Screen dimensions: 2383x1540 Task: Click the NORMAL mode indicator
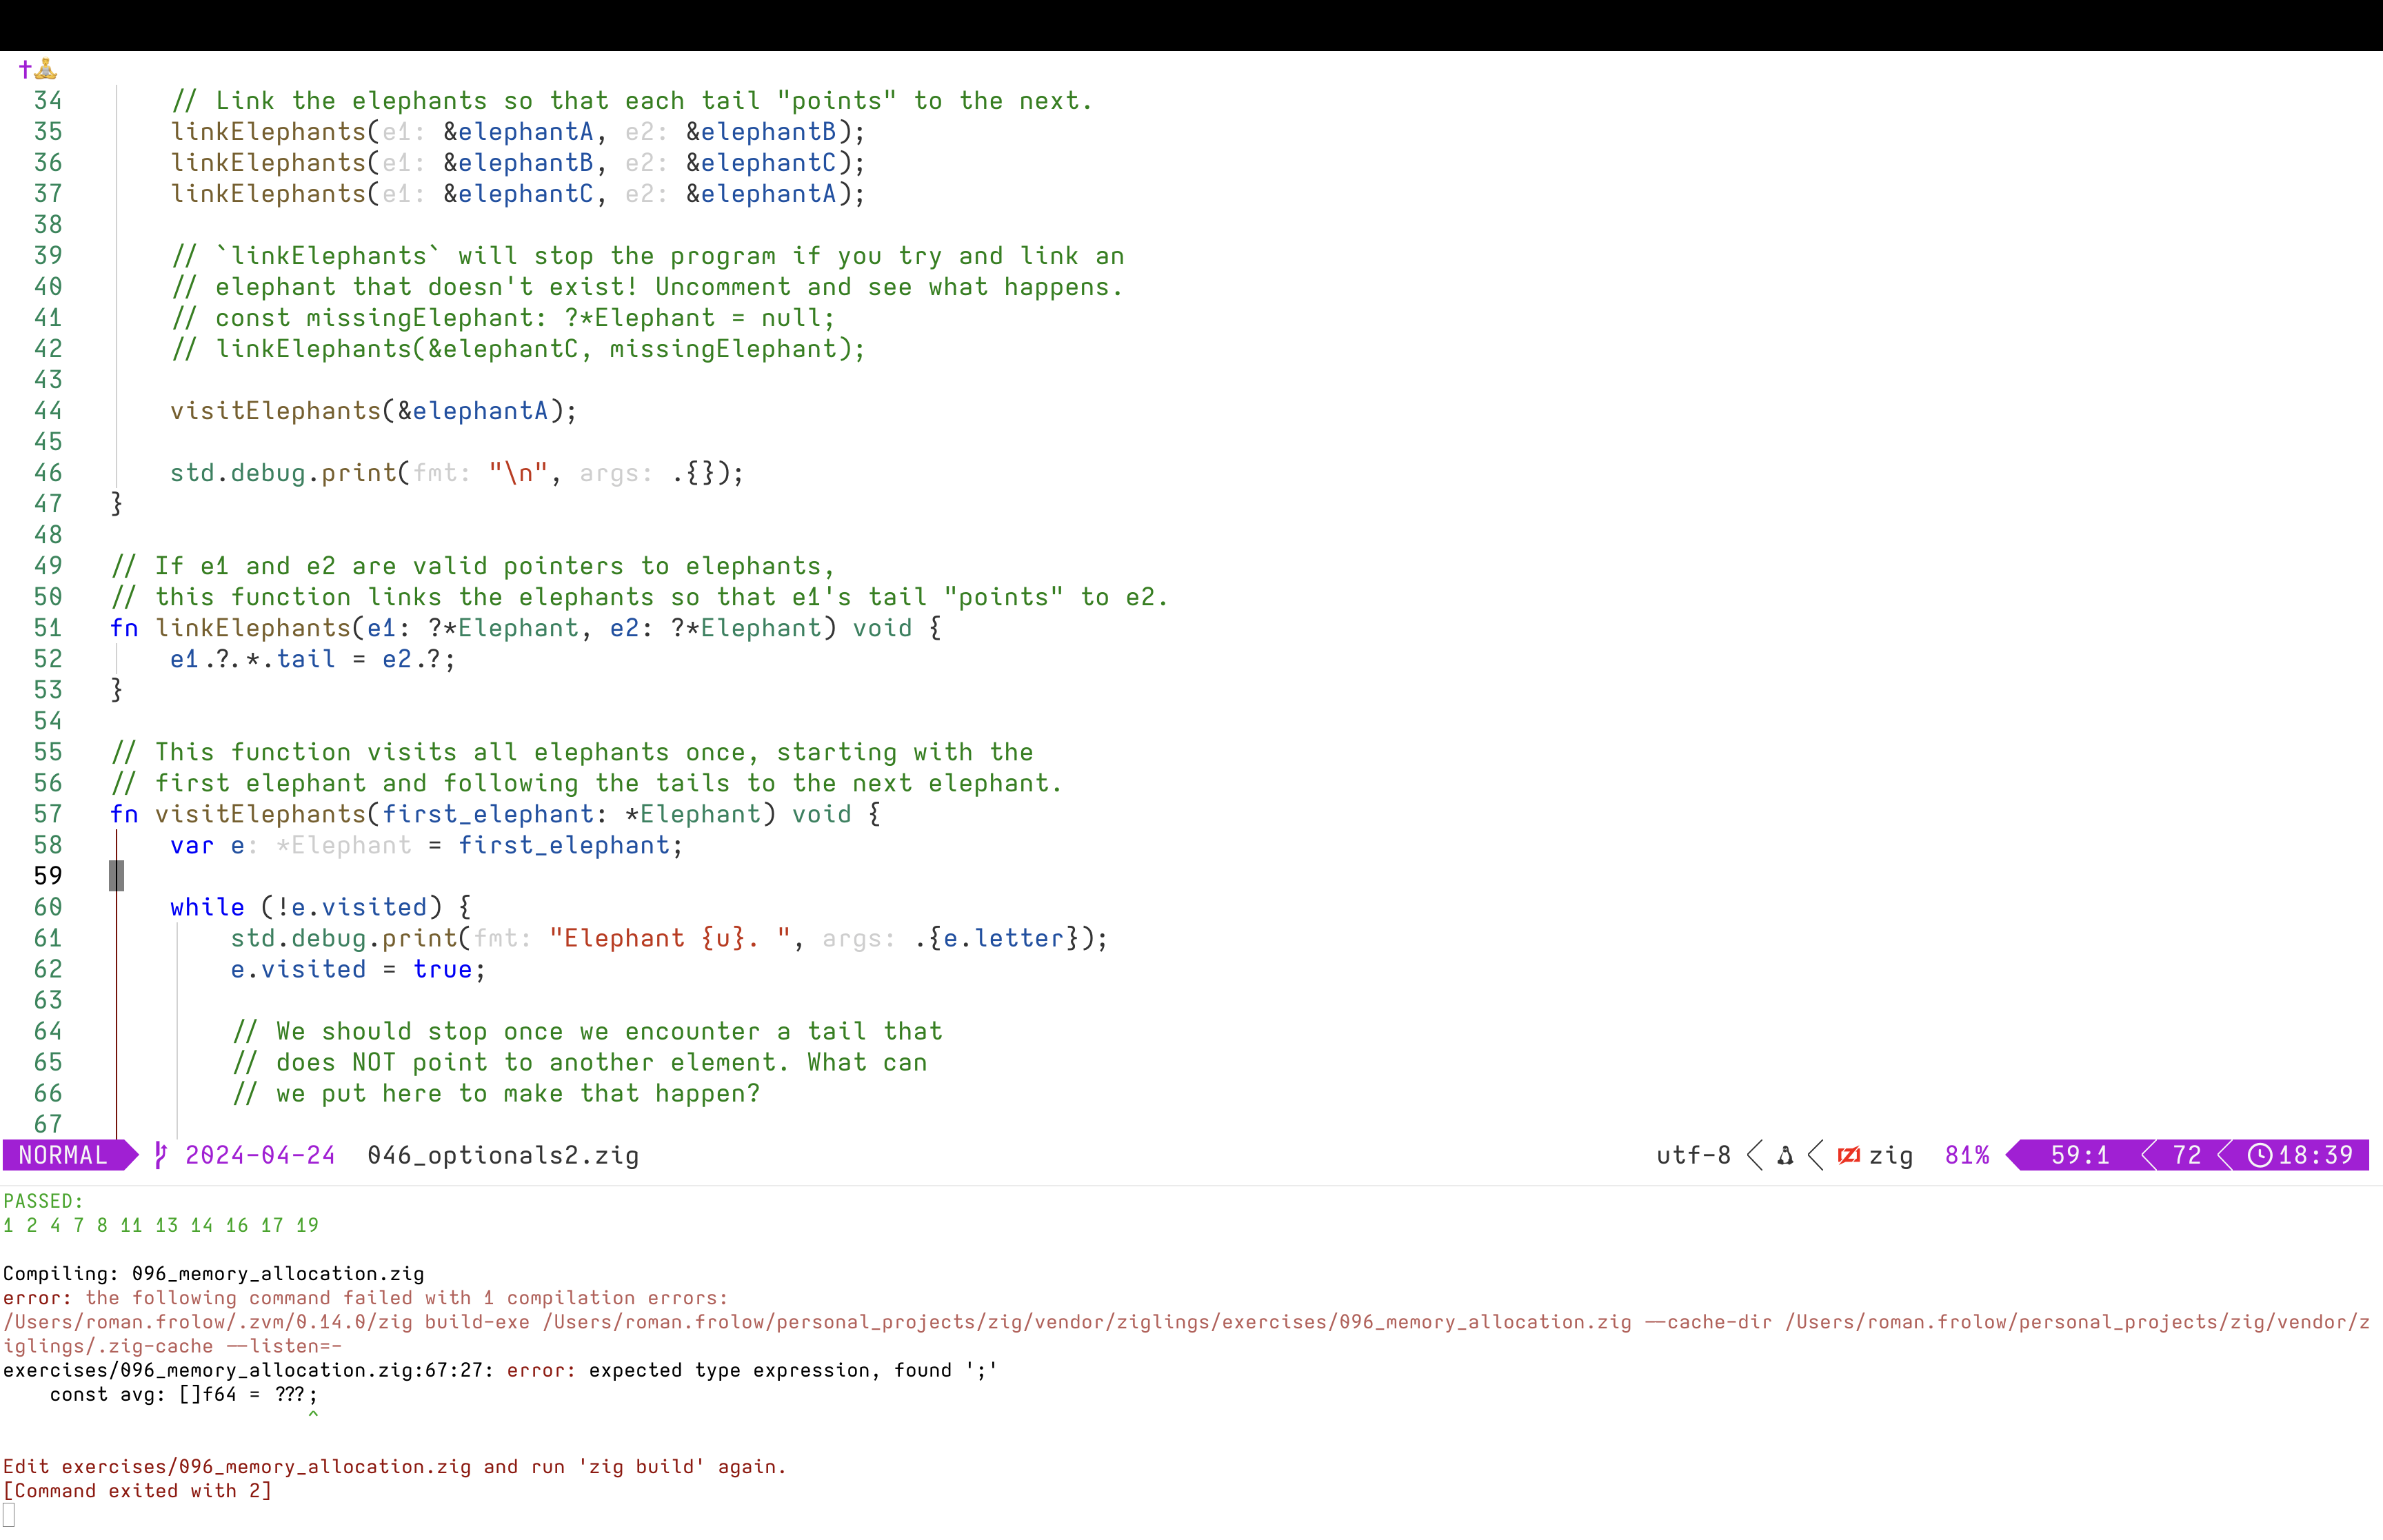point(62,1156)
